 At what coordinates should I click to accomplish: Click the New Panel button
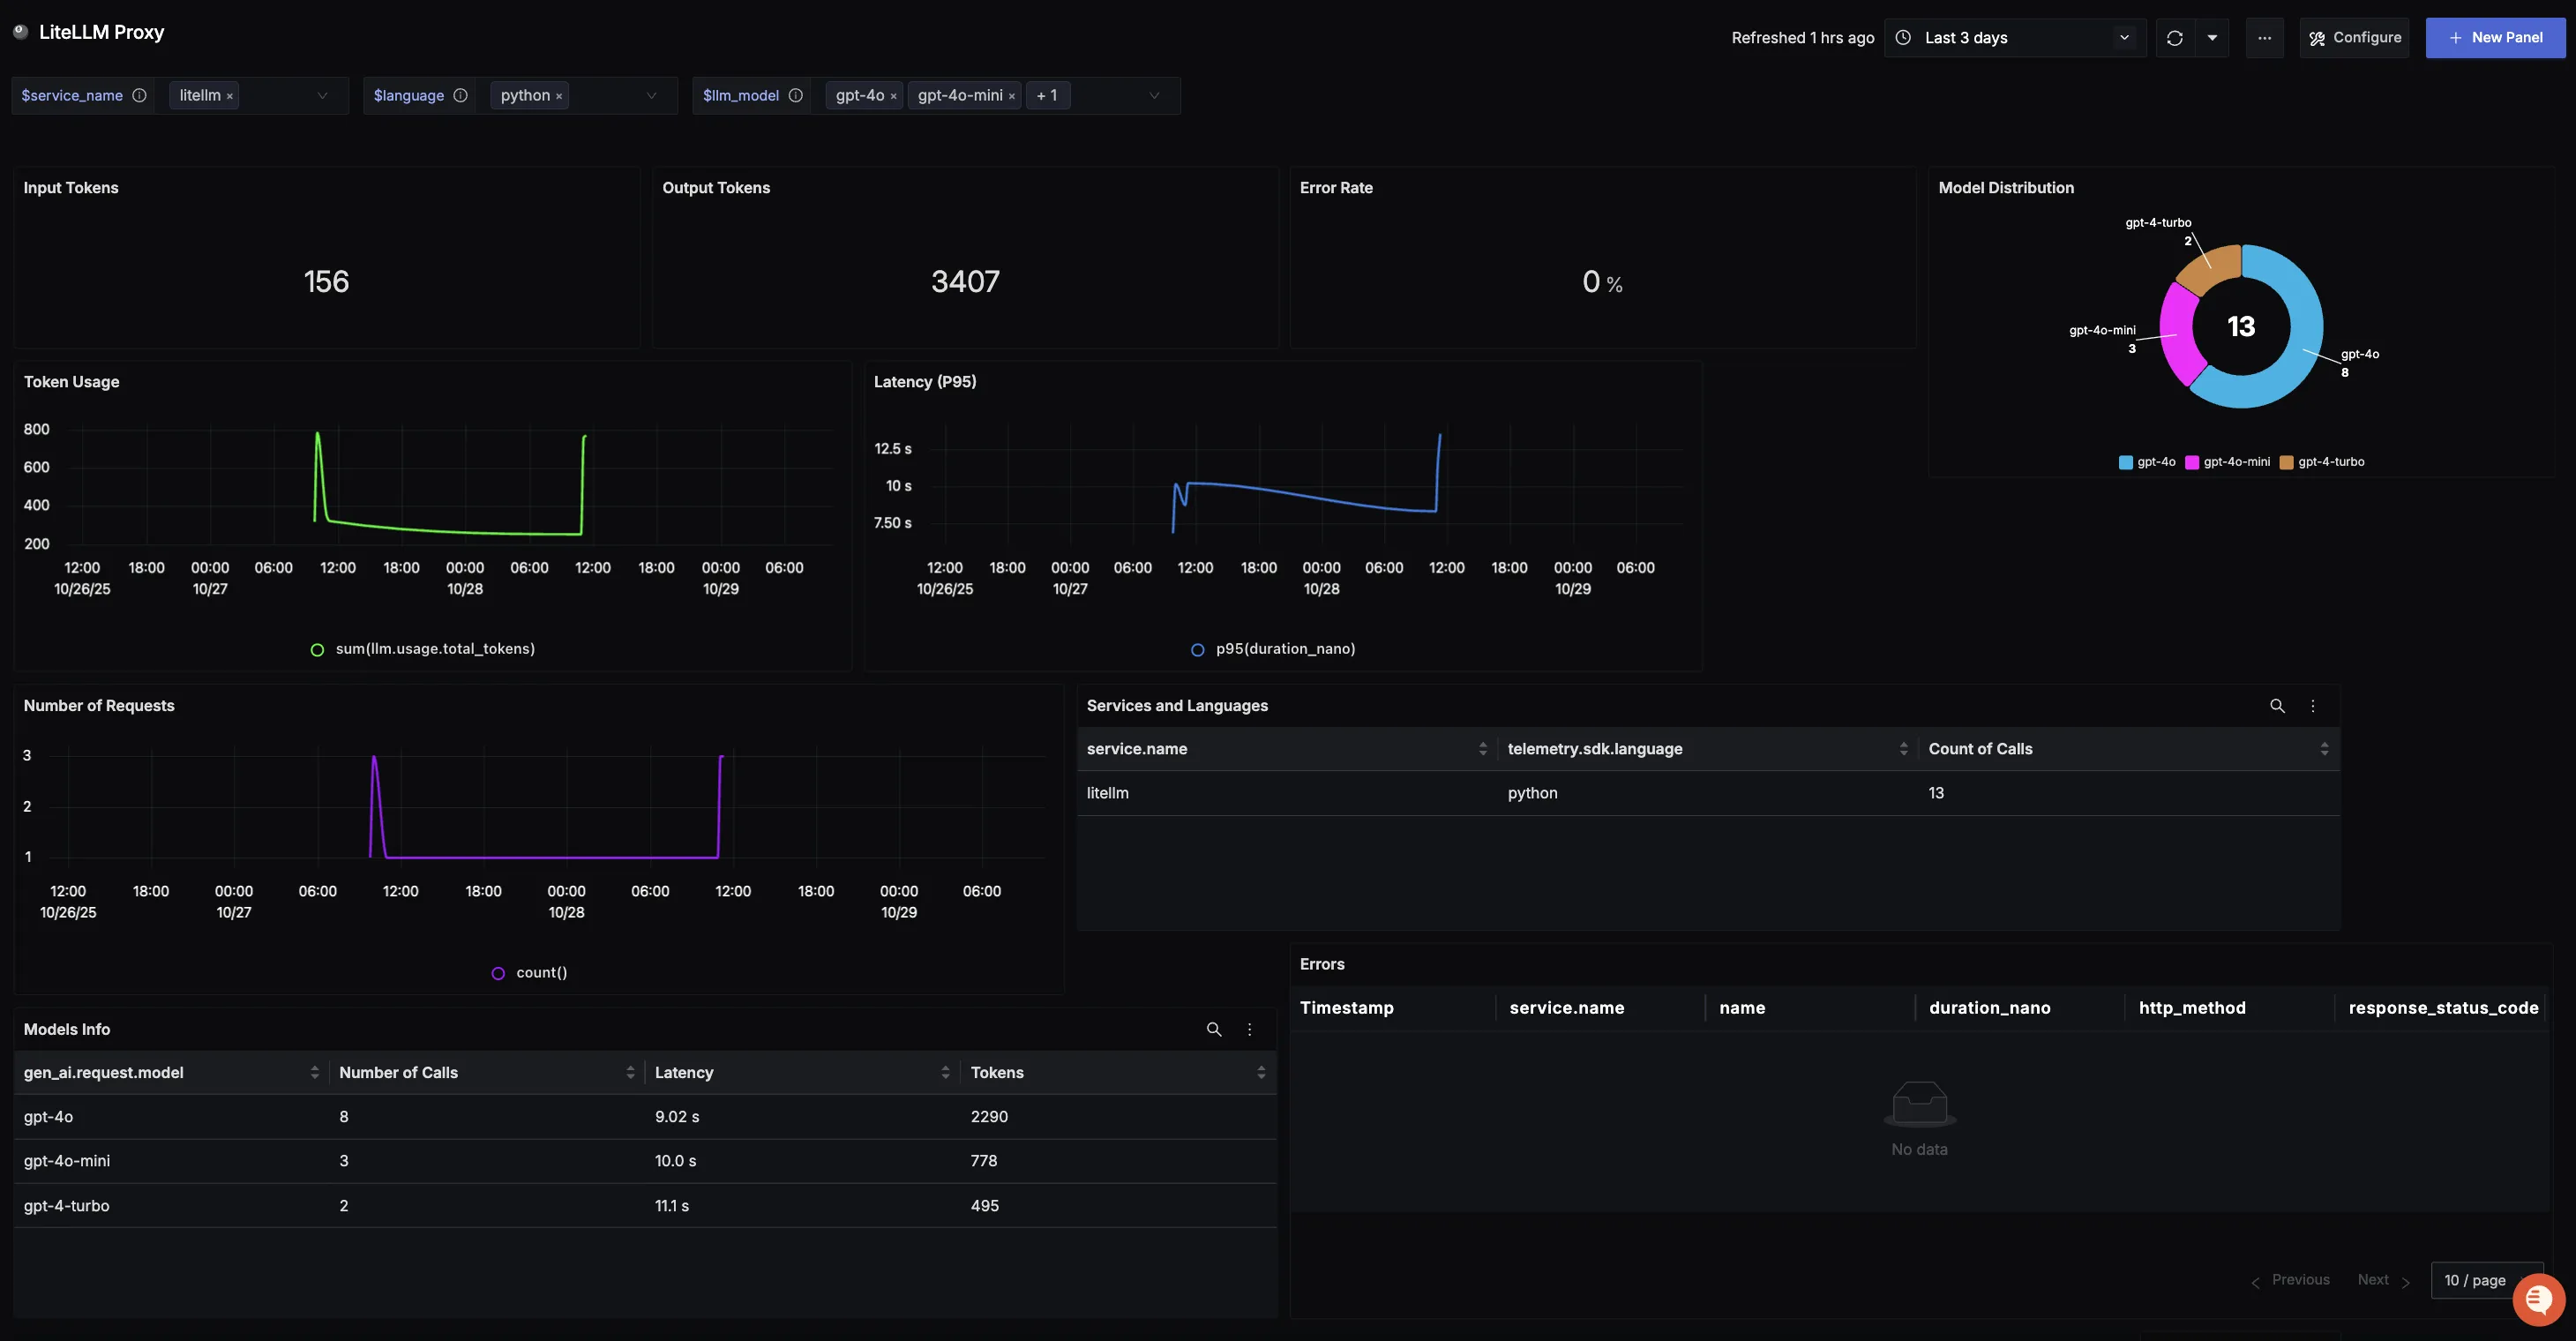click(x=2496, y=37)
